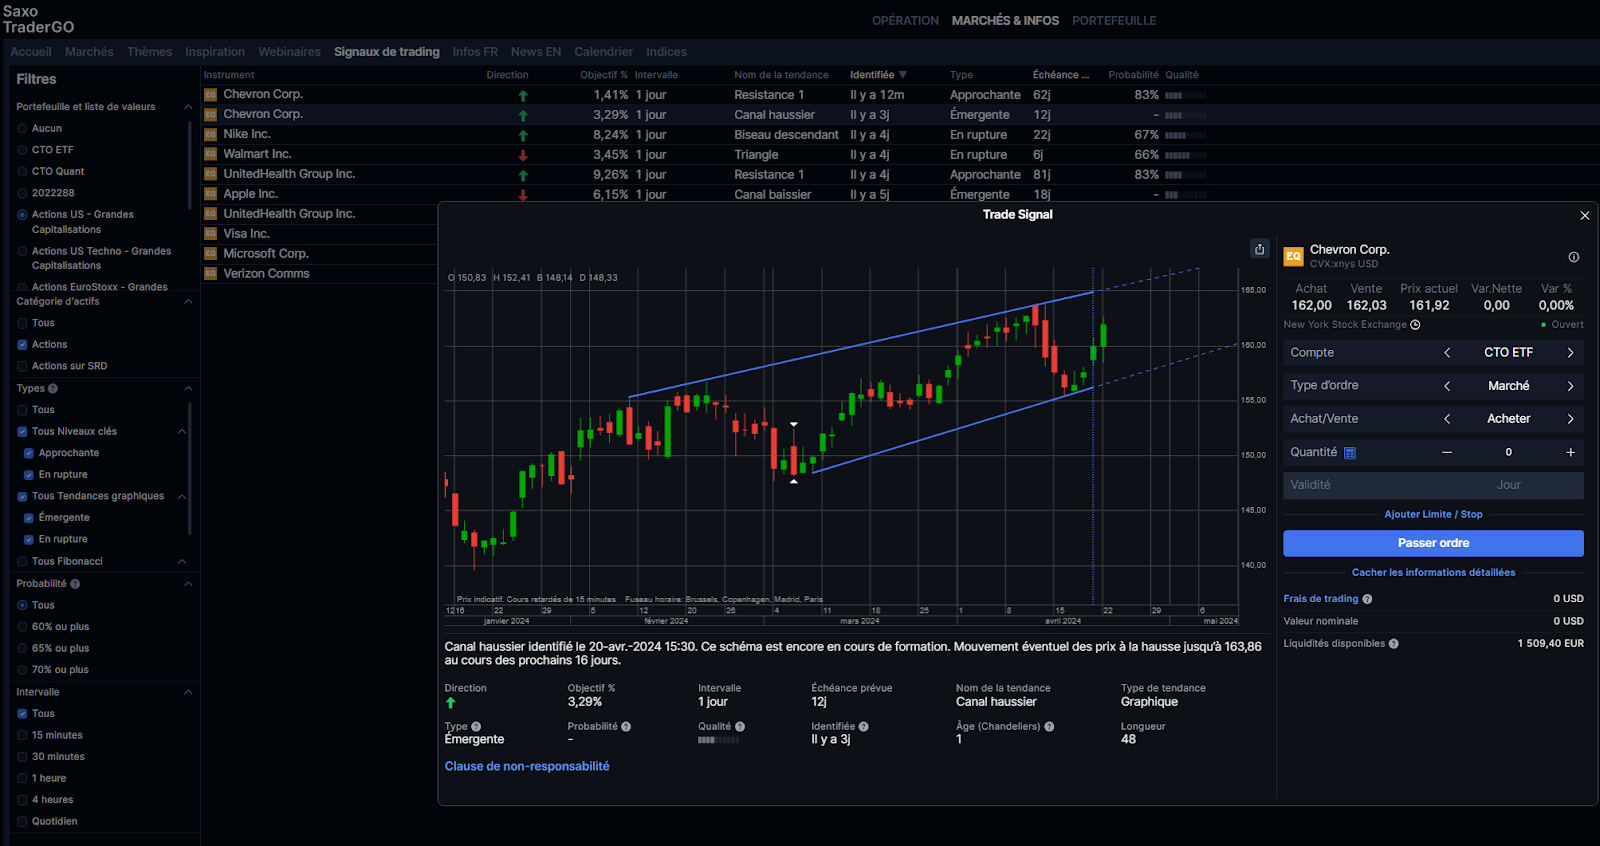Expand the Tous Fibonacci group
Viewport: 1600px width, 846px height.
(182, 562)
